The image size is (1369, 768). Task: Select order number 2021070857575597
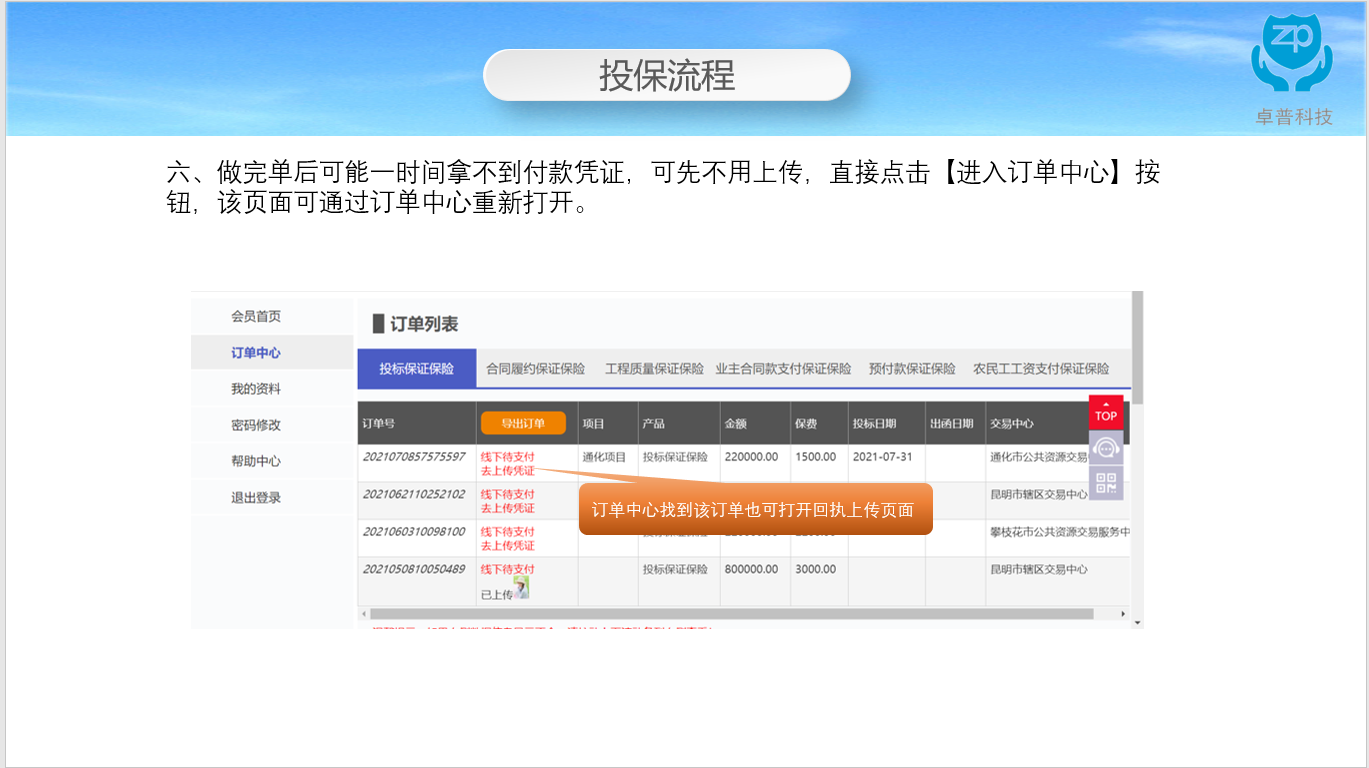click(x=414, y=457)
